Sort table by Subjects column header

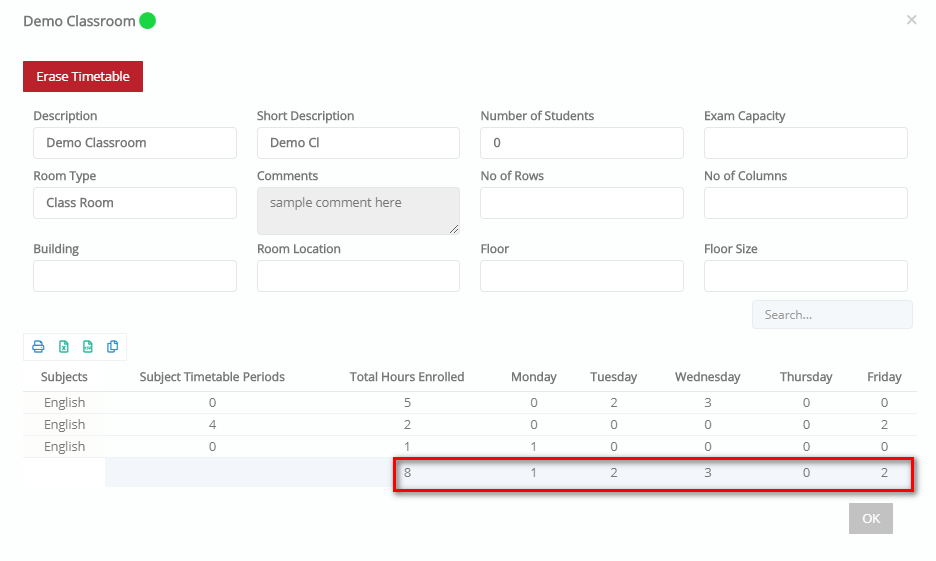(64, 377)
